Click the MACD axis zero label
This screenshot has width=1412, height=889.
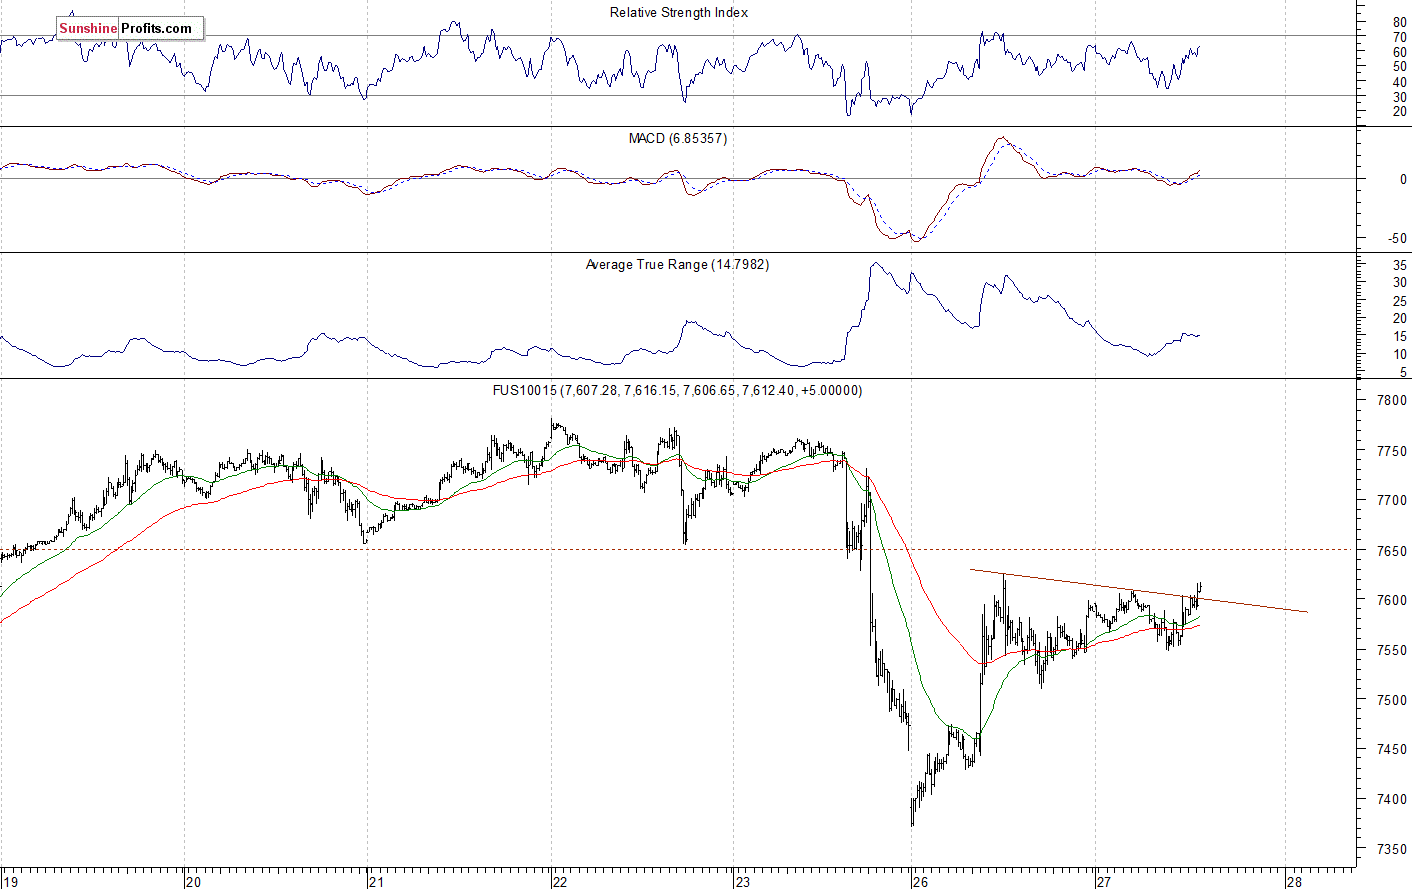[1404, 180]
